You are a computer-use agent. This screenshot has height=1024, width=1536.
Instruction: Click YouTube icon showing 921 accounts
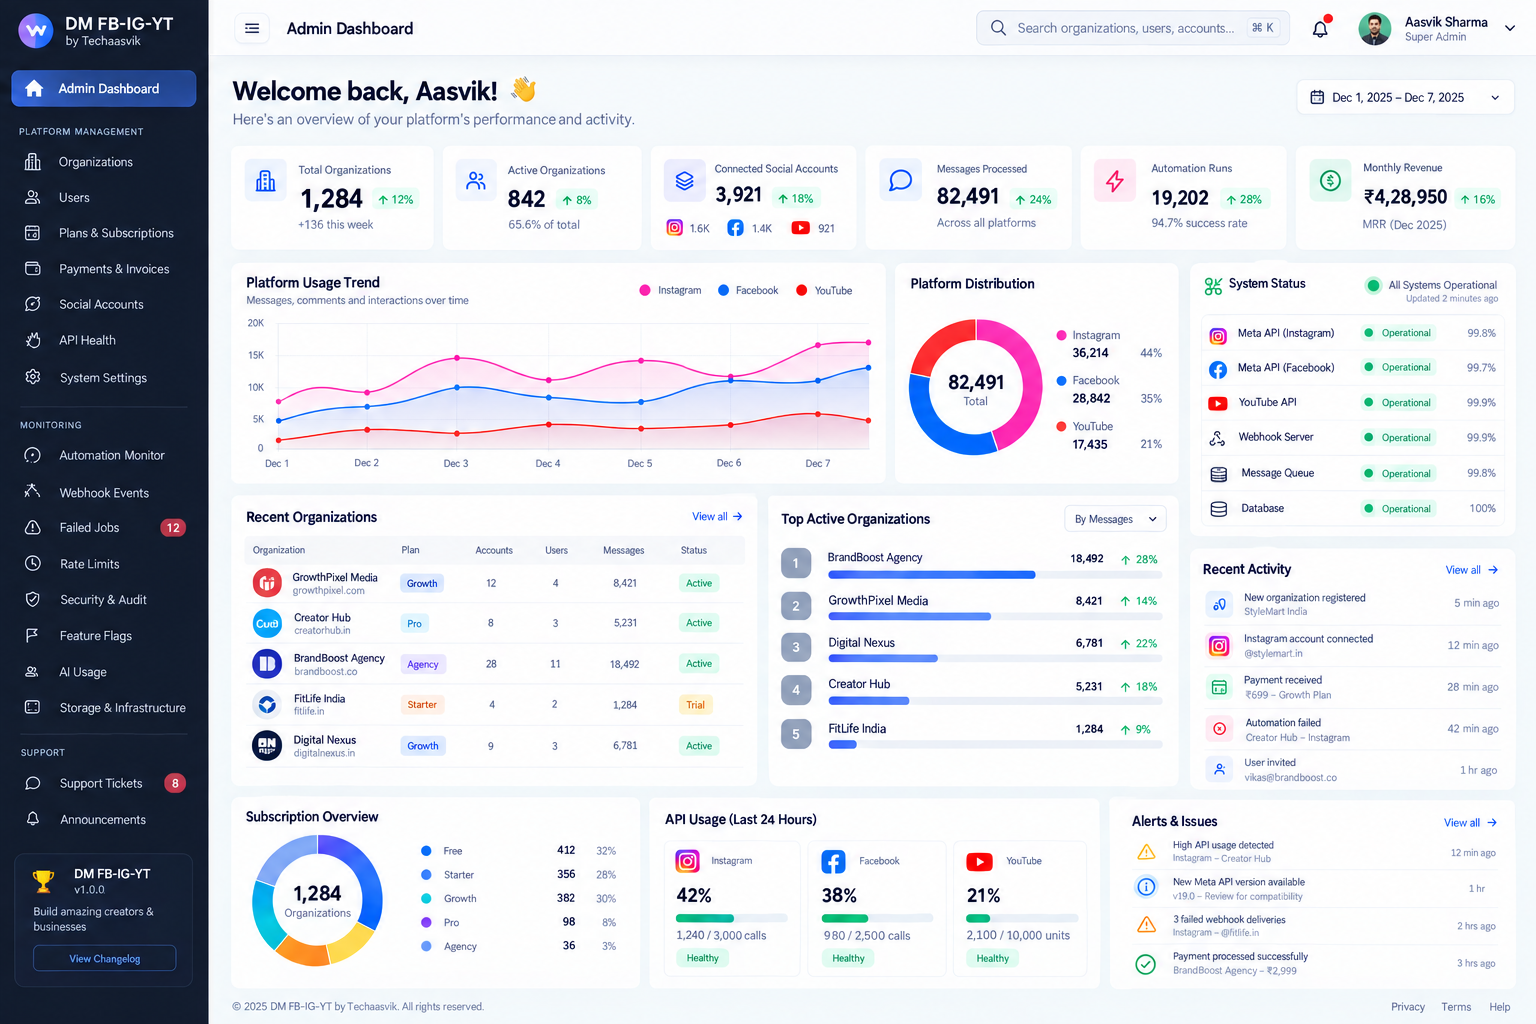pyautogui.click(x=801, y=228)
